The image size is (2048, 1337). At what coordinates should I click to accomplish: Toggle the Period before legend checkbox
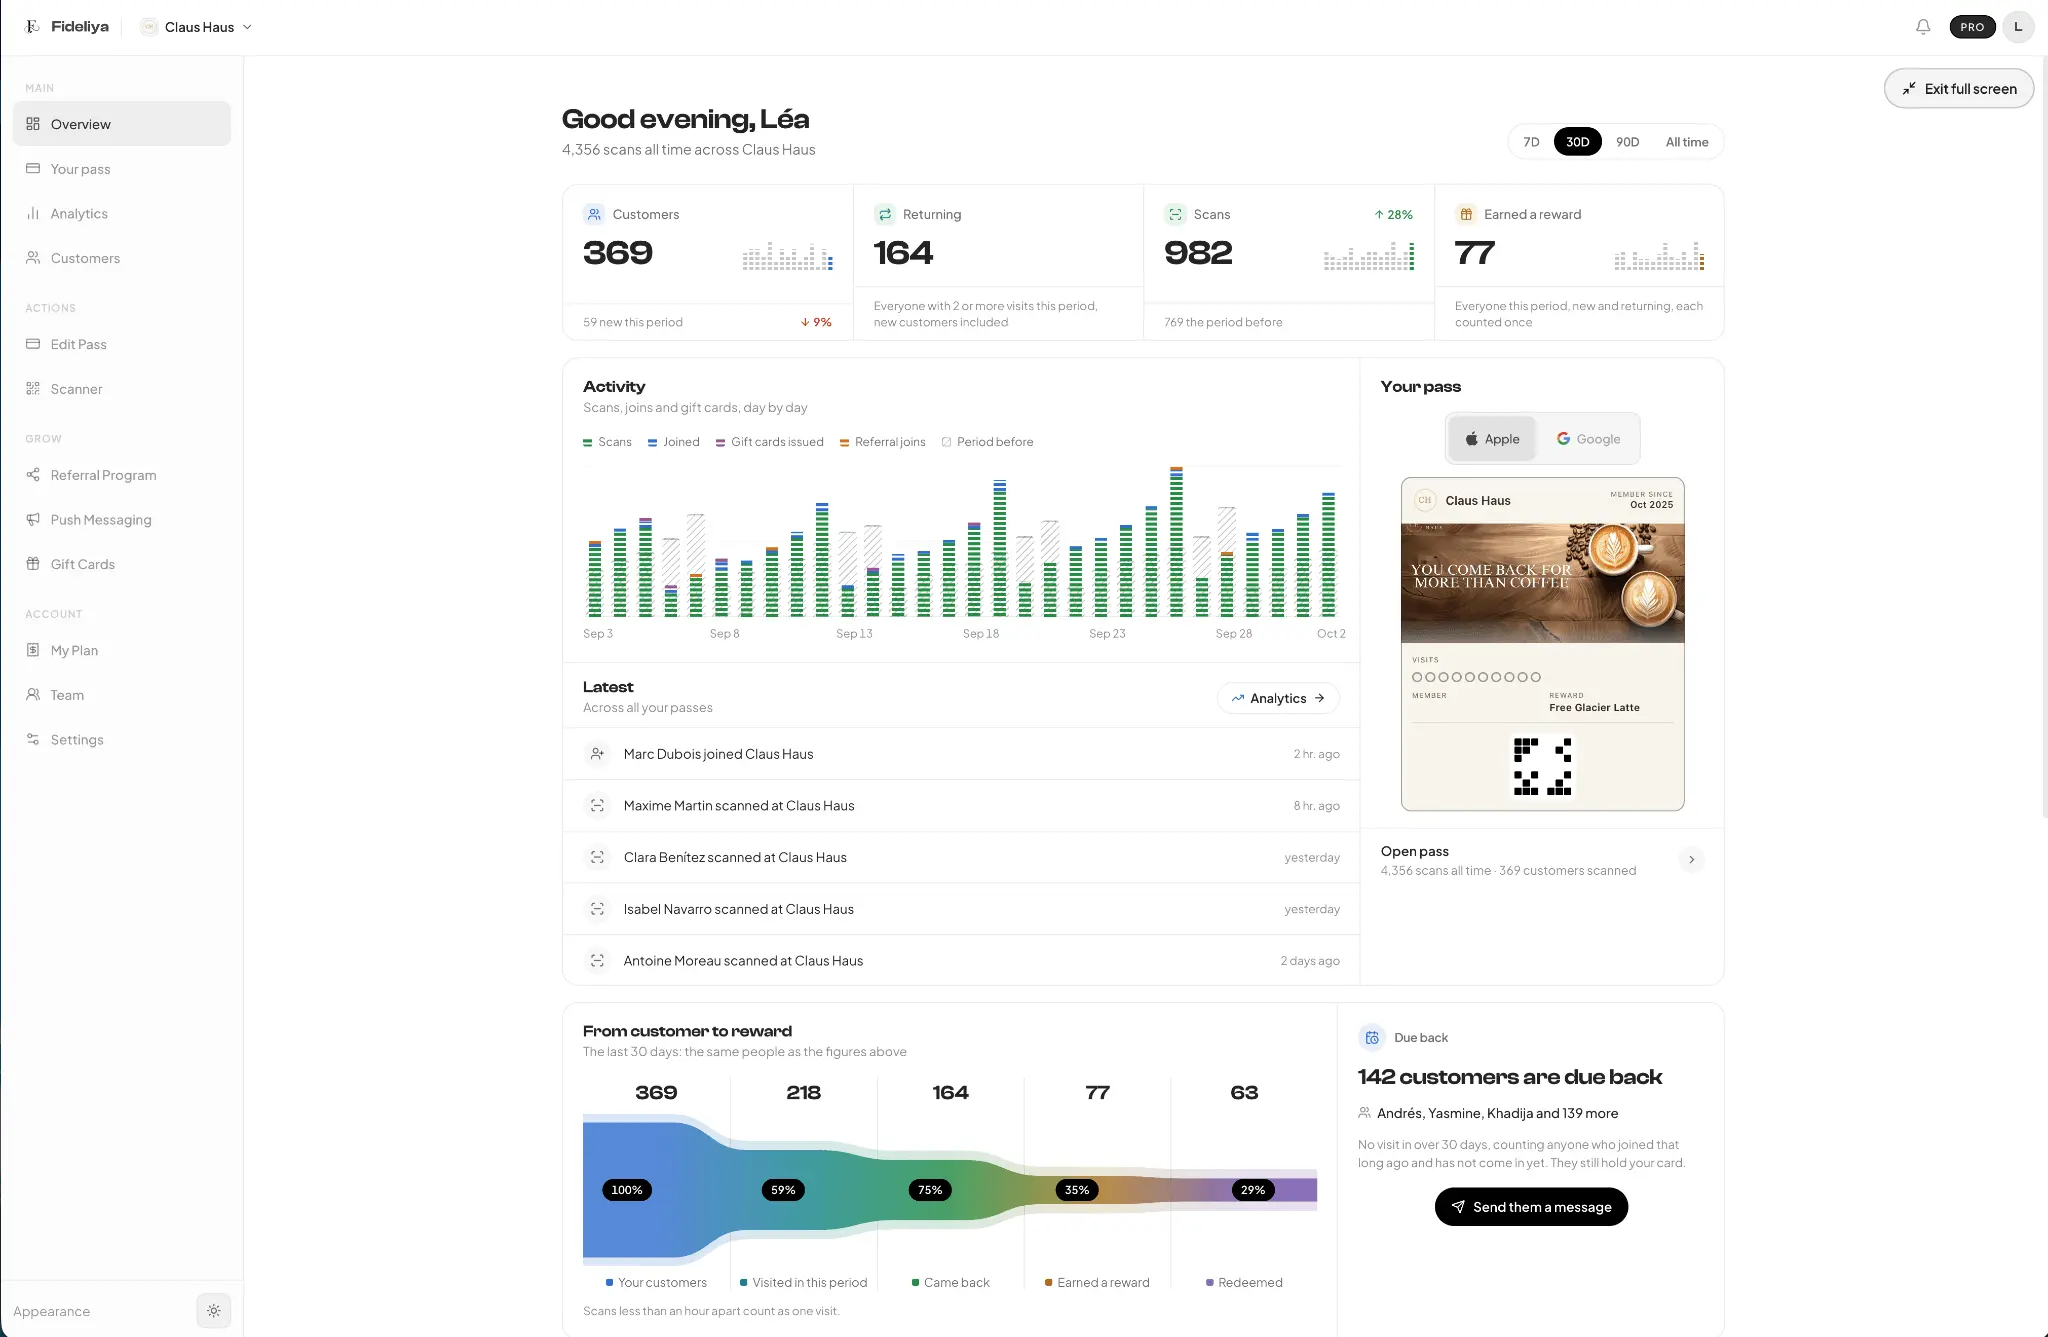[x=946, y=442]
